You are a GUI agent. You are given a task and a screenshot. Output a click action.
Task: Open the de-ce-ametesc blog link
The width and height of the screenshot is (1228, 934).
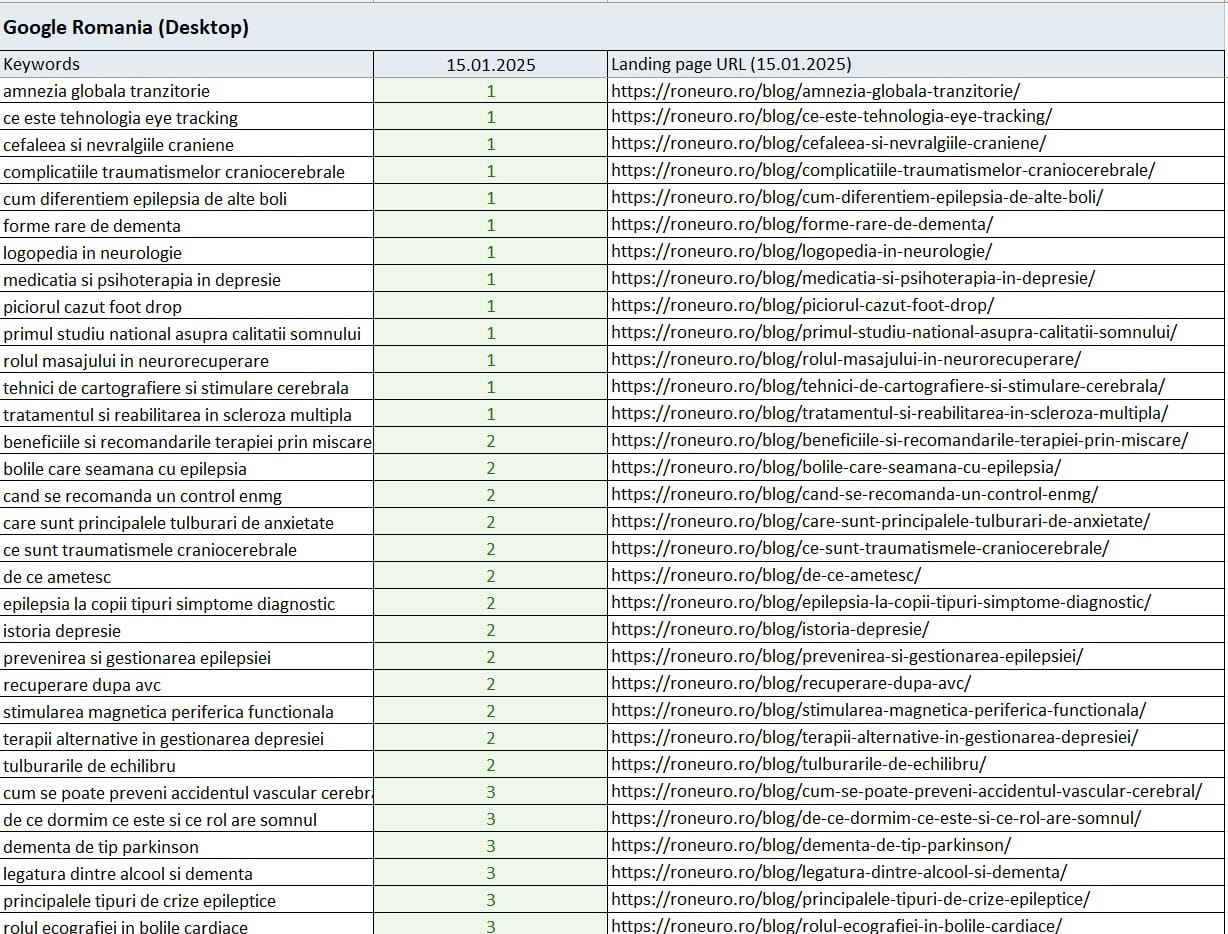tap(766, 574)
